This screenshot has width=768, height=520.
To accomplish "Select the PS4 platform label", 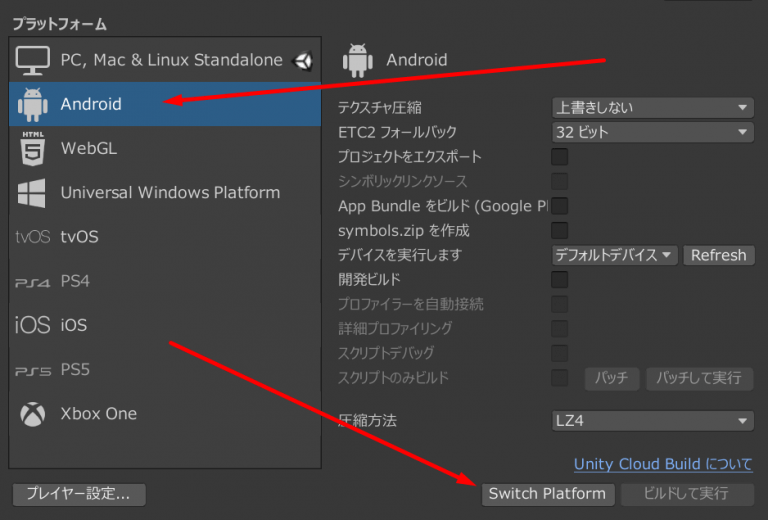I will (75, 281).
